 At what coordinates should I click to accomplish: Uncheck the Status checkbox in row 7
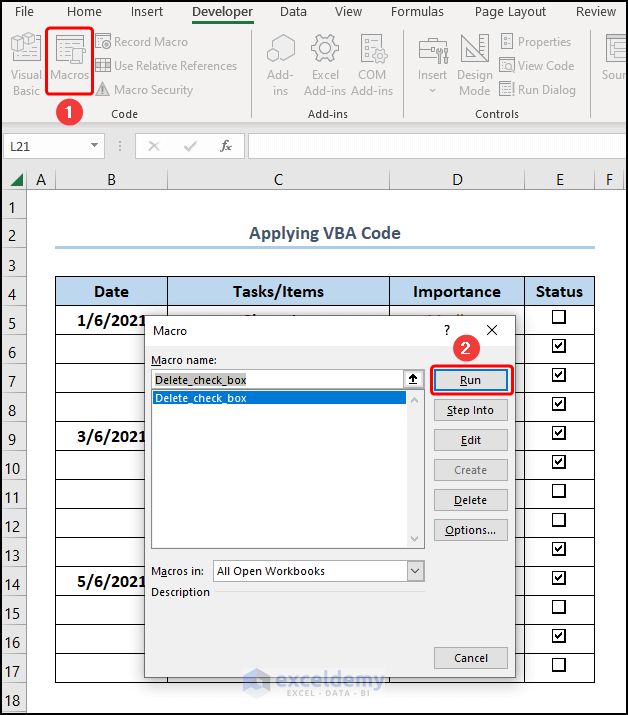pos(559,375)
